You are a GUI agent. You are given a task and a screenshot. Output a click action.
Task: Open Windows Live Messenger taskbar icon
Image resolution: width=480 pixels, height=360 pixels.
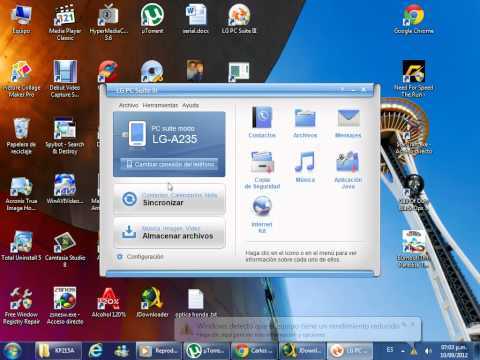coord(121,351)
